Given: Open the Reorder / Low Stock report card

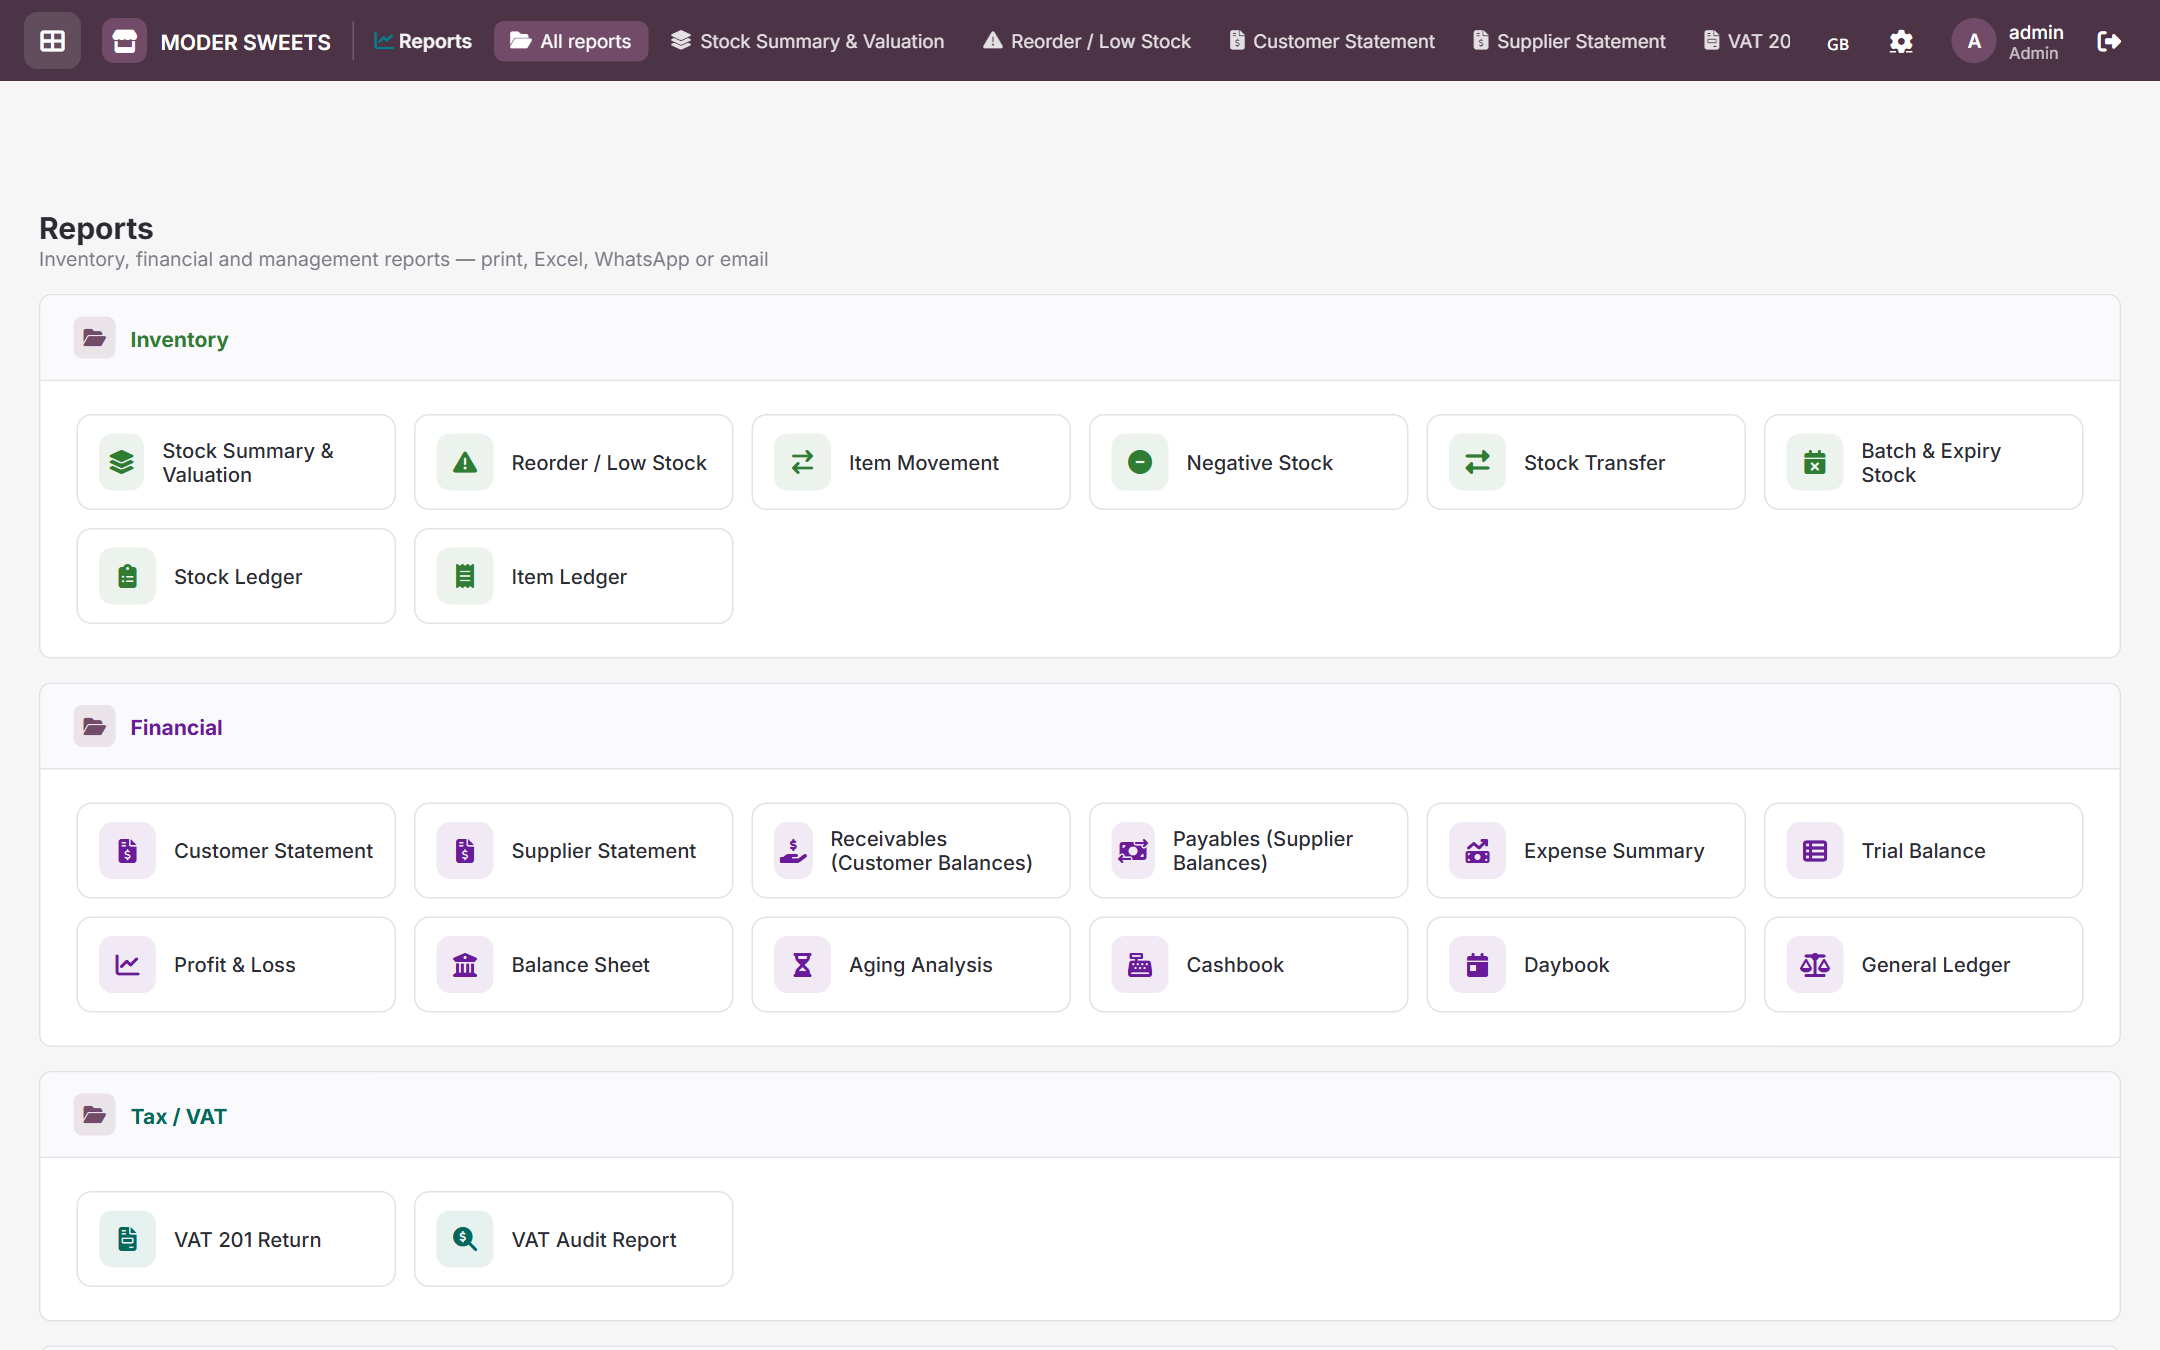Looking at the screenshot, I should click(x=573, y=462).
